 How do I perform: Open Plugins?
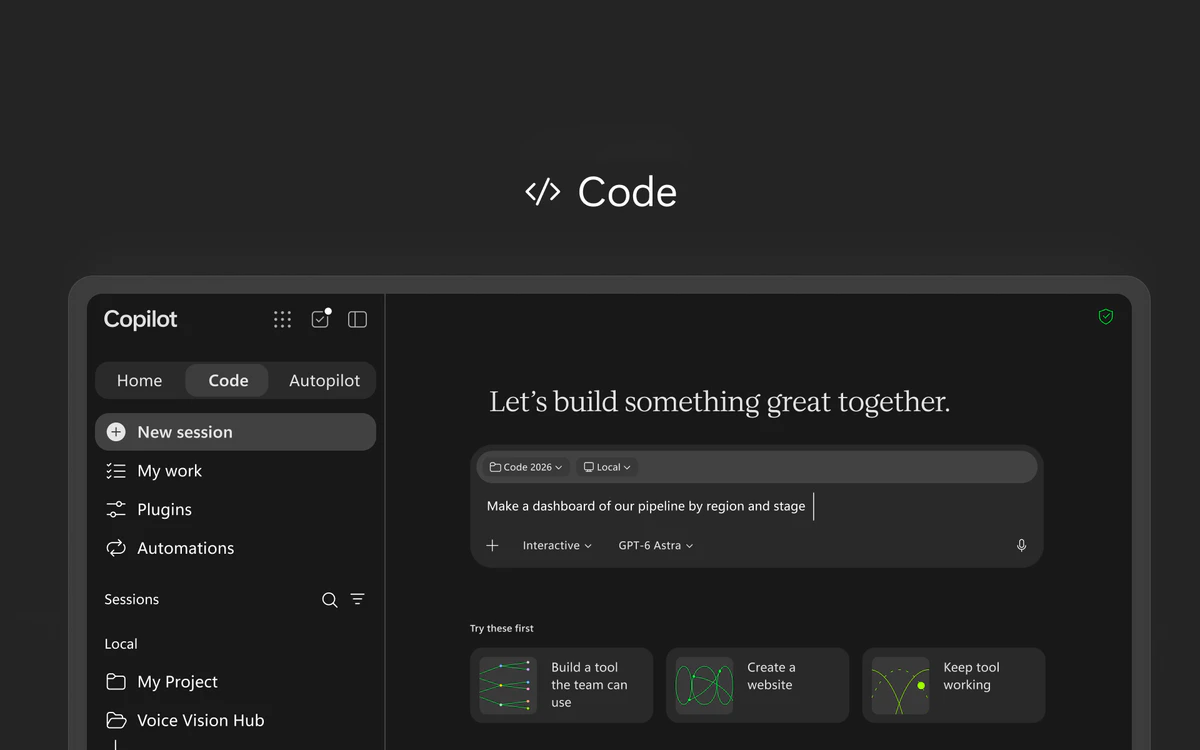point(235,509)
